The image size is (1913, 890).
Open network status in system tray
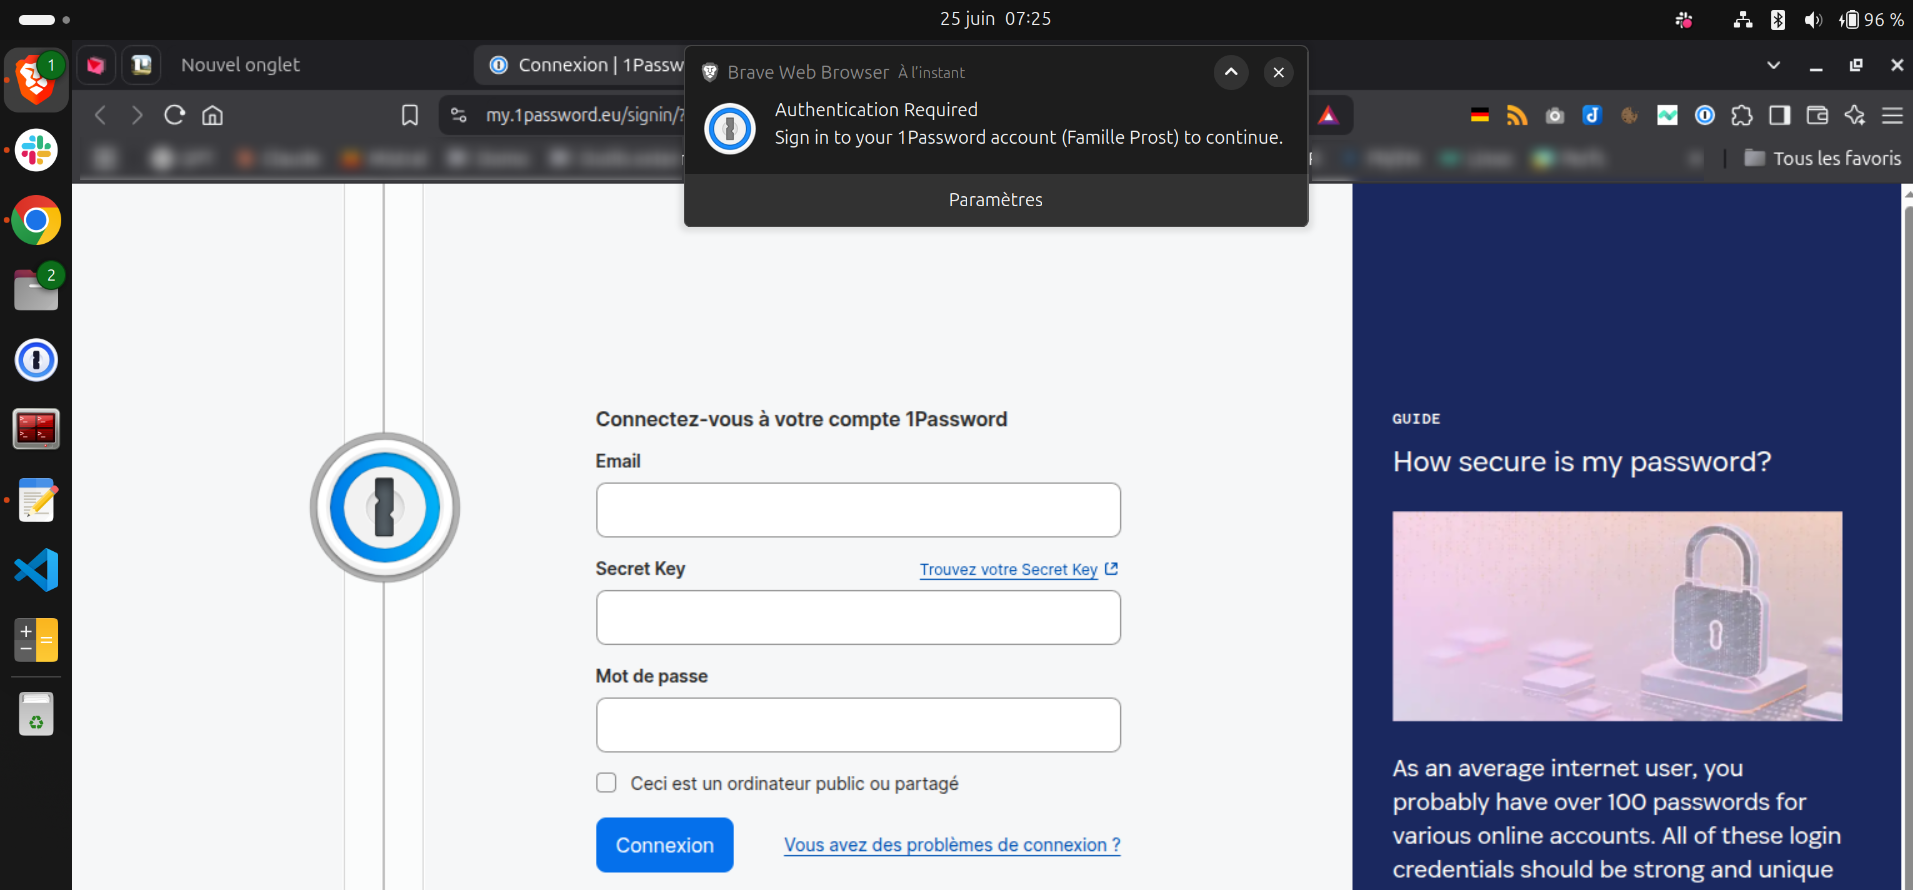click(x=1743, y=19)
